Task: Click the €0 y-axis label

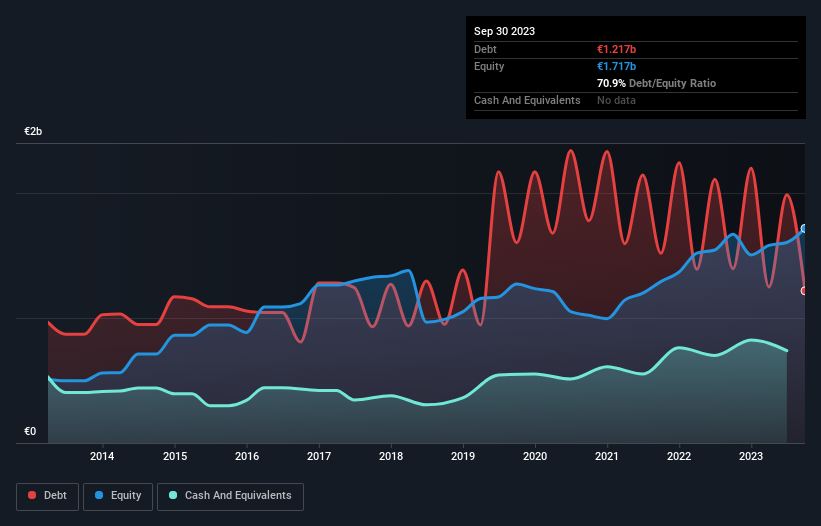Action: pyautogui.click(x=30, y=431)
